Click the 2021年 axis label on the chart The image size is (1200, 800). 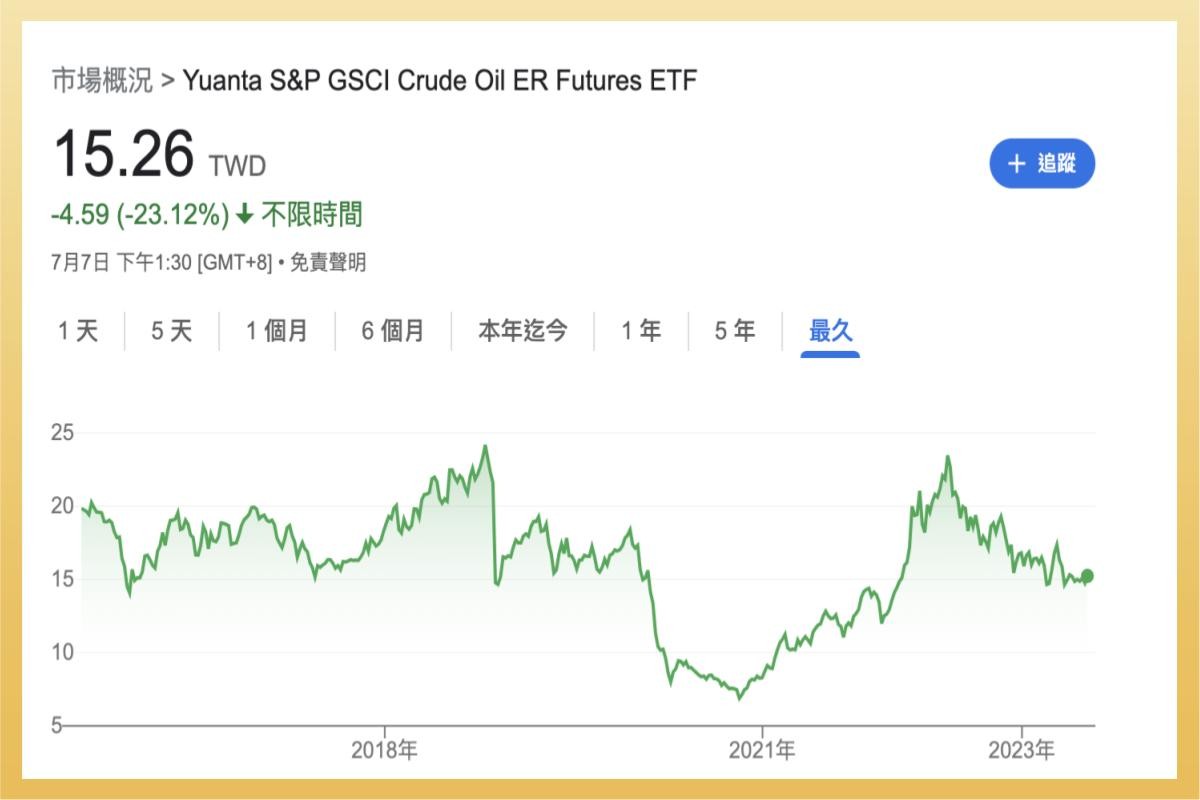click(x=767, y=746)
